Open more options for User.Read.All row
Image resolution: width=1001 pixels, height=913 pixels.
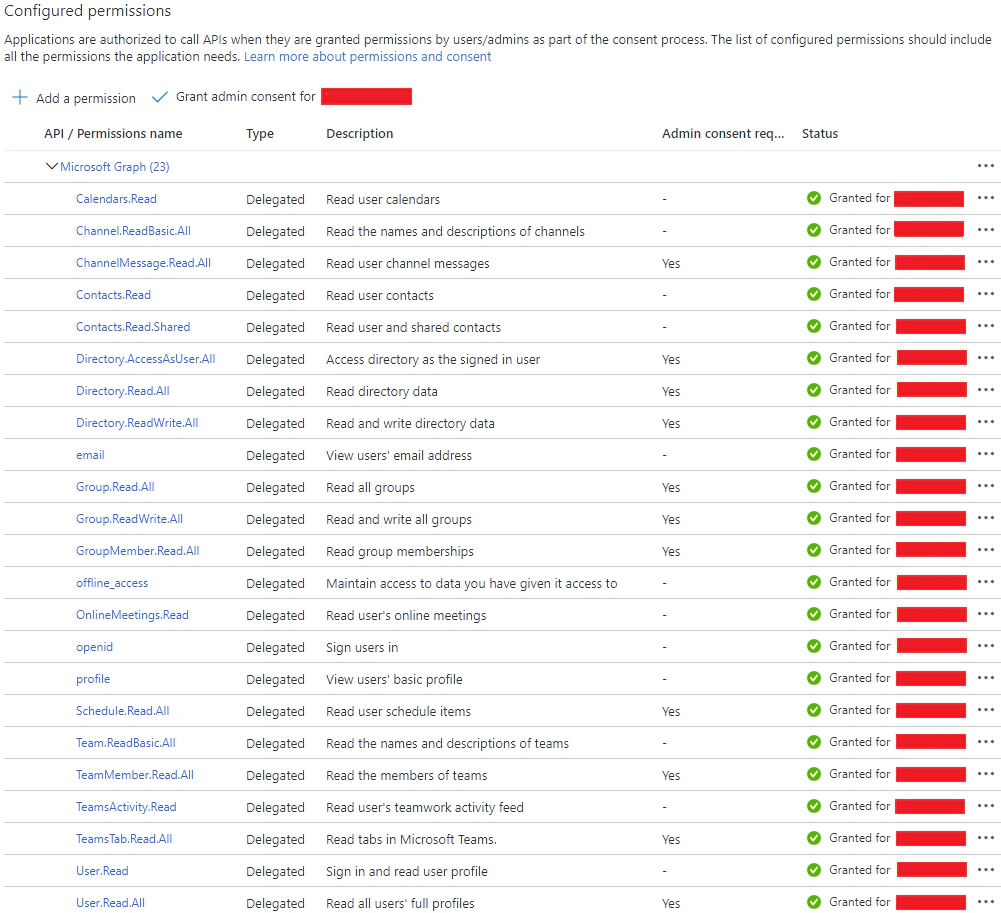985,902
